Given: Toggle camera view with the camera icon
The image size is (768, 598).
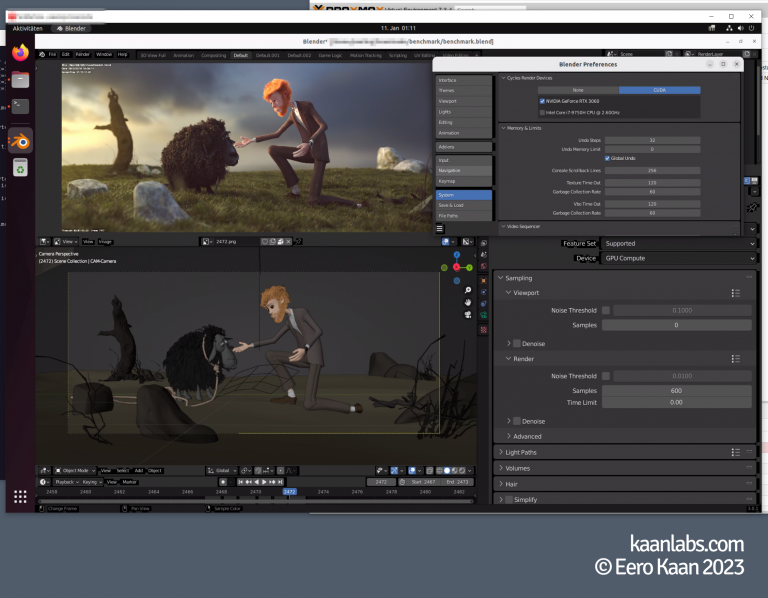Looking at the screenshot, I should [x=467, y=315].
